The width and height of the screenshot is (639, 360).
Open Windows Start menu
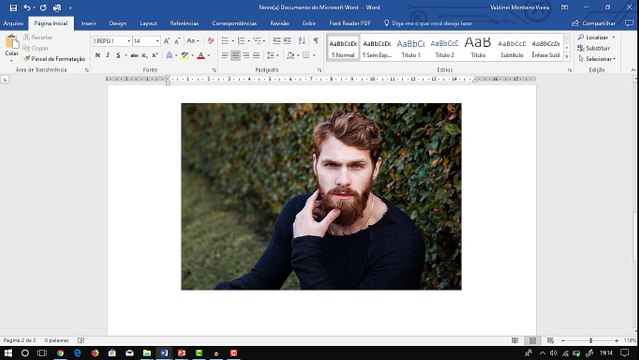click(x=8, y=353)
